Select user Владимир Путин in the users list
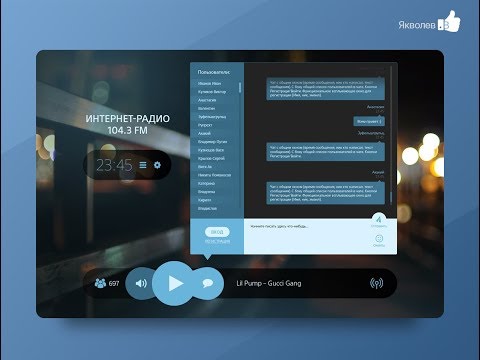 tap(212, 142)
